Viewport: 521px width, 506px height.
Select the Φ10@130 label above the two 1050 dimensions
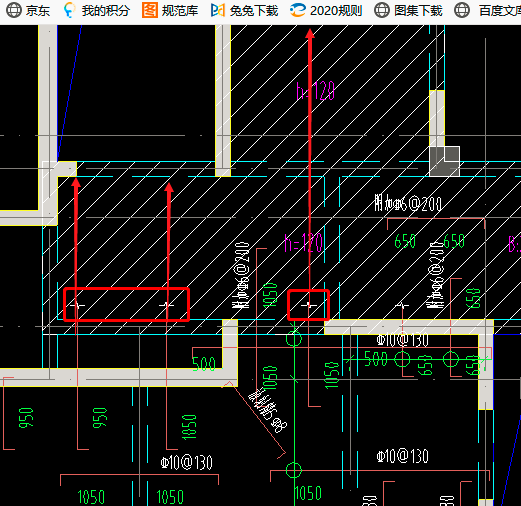pos(186,462)
